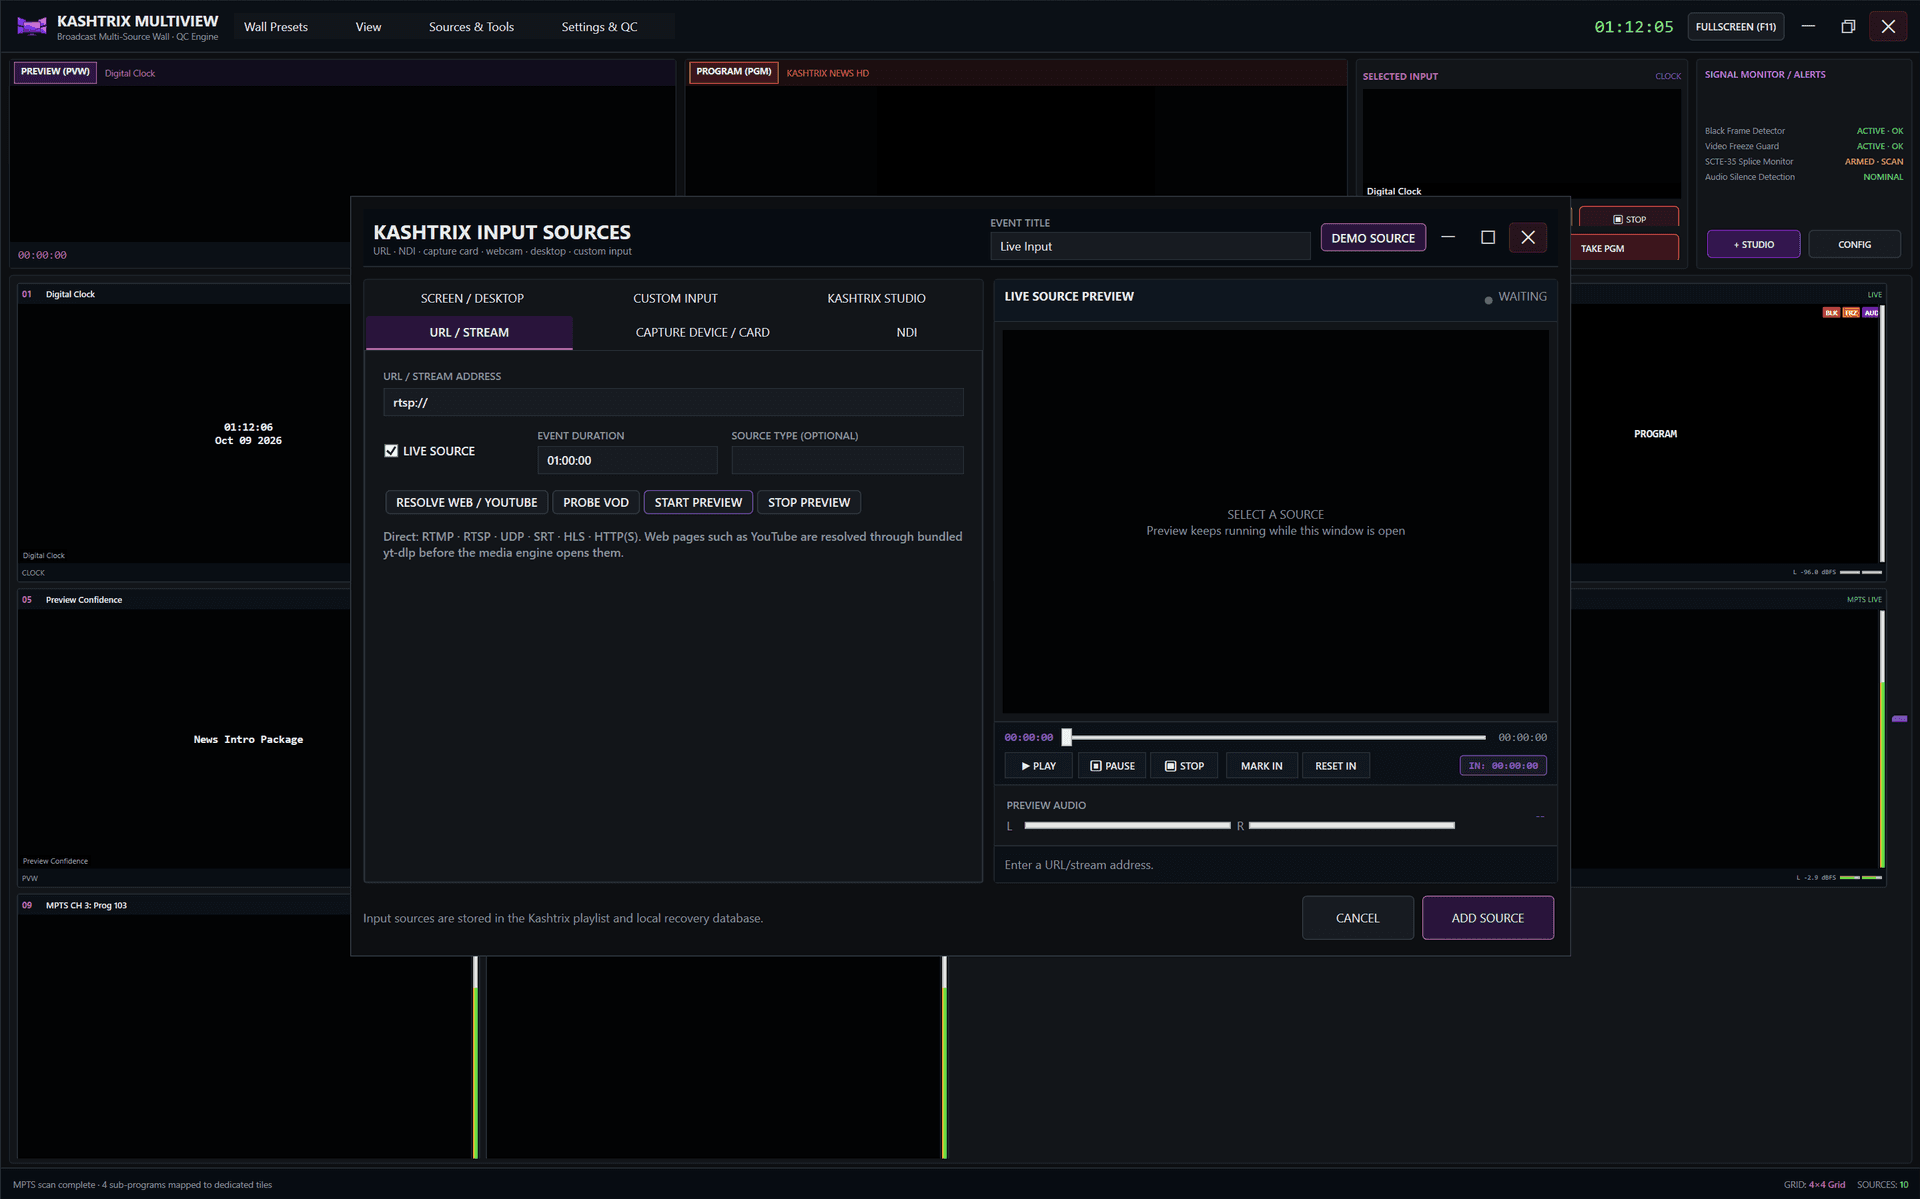Open the View menu
Screen dimensions: 1920x1199
click(368, 27)
